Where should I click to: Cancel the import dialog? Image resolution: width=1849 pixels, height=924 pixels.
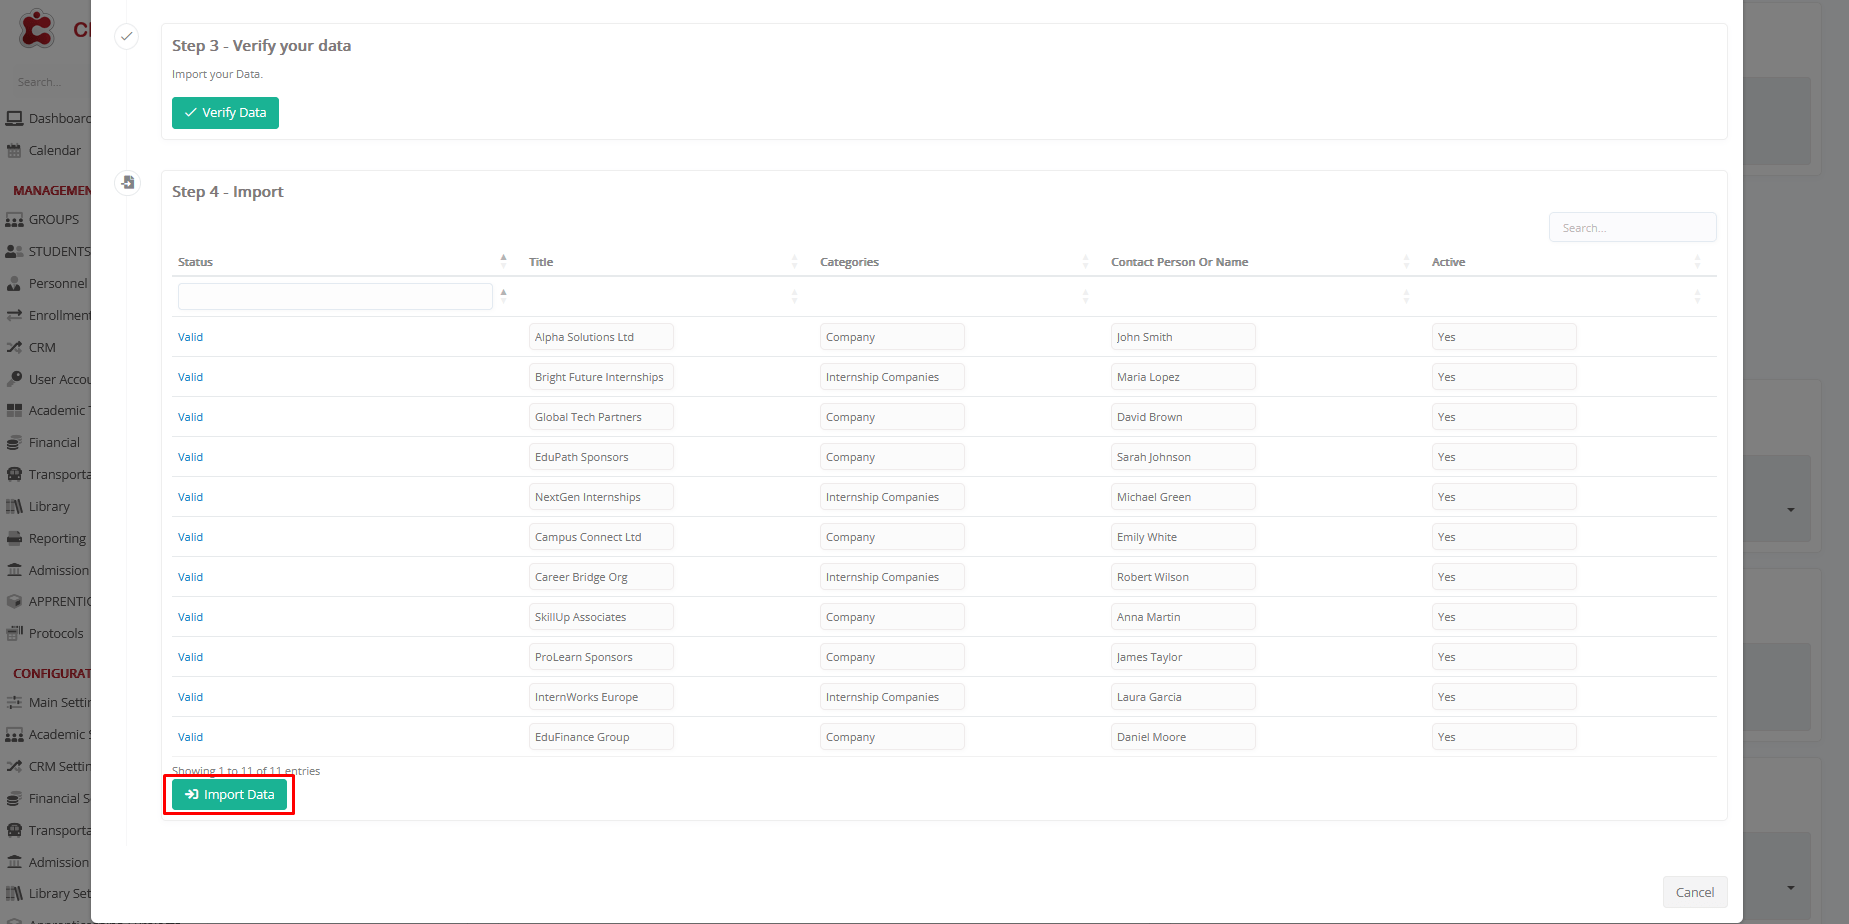click(1694, 892)
